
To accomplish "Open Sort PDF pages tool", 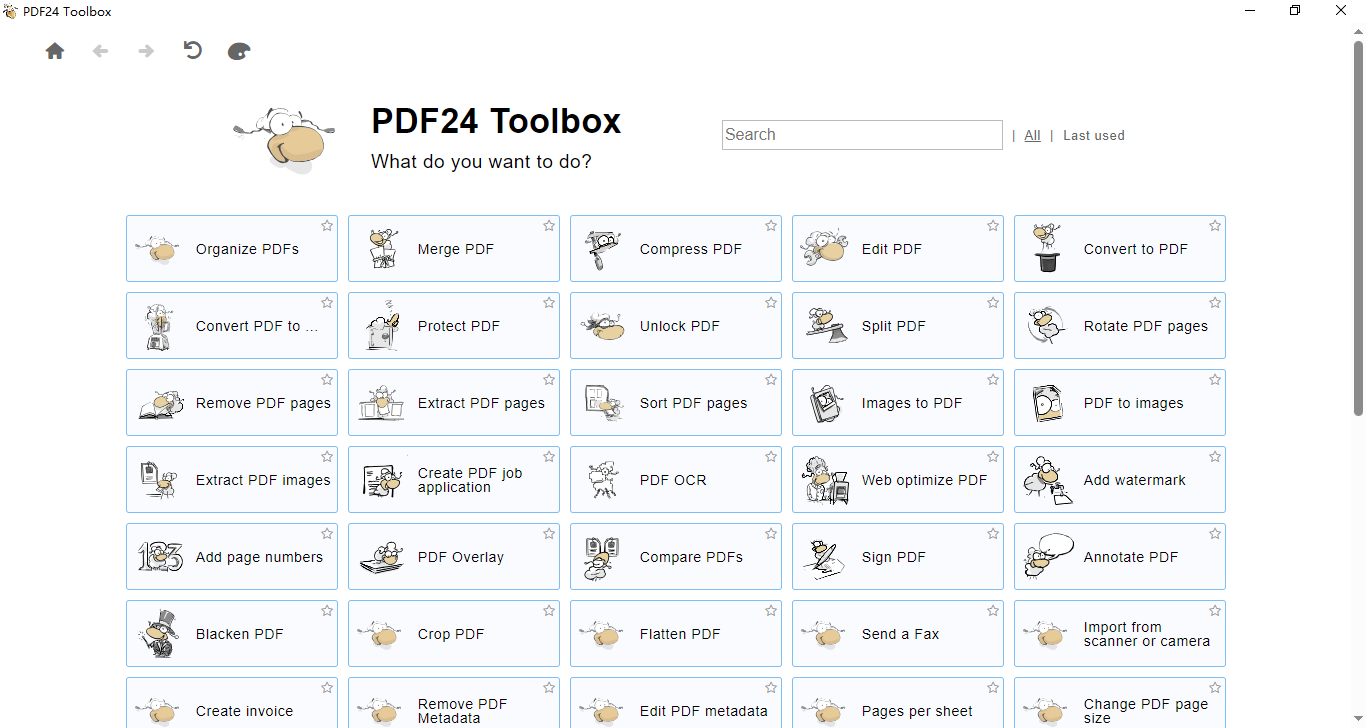I will 676,403.
